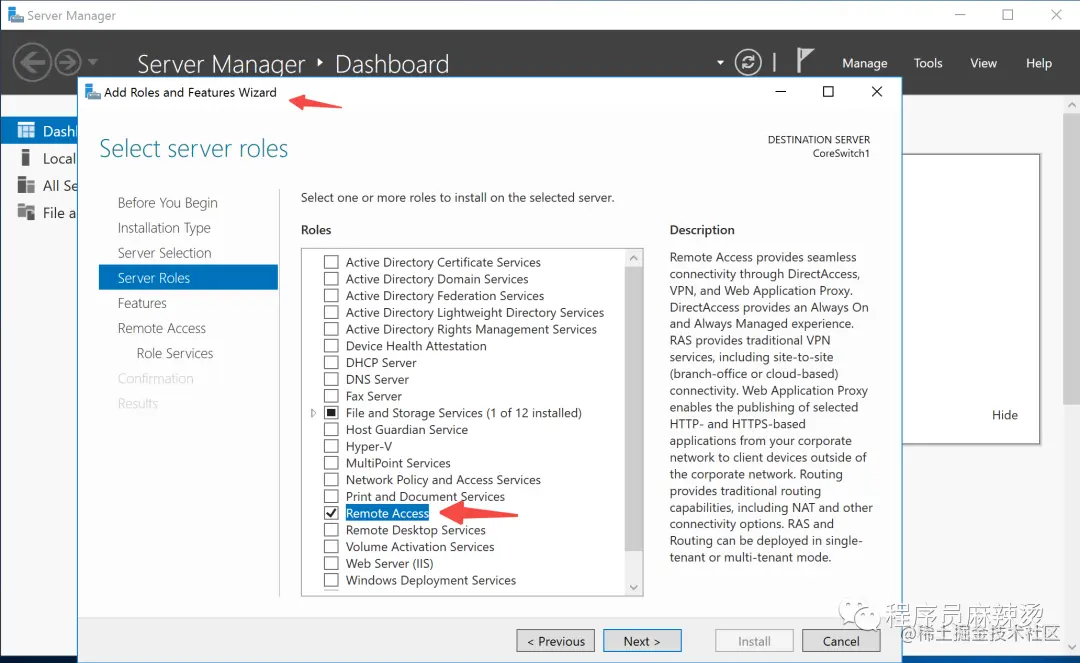This screenshot has height=663, width=1080.
Task: Check Web Server (IIS) role
Action: click(331, 563)
